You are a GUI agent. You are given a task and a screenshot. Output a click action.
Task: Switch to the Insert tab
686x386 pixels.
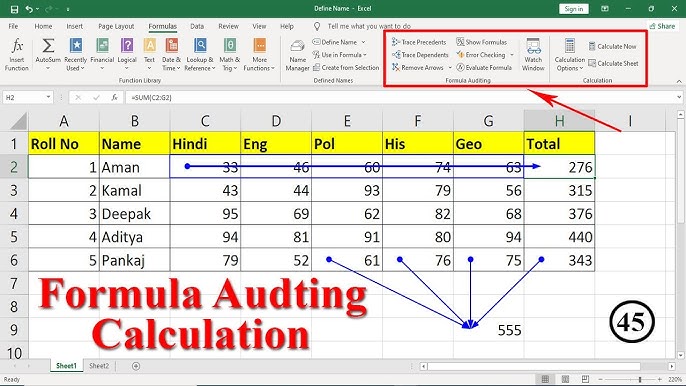74,26
